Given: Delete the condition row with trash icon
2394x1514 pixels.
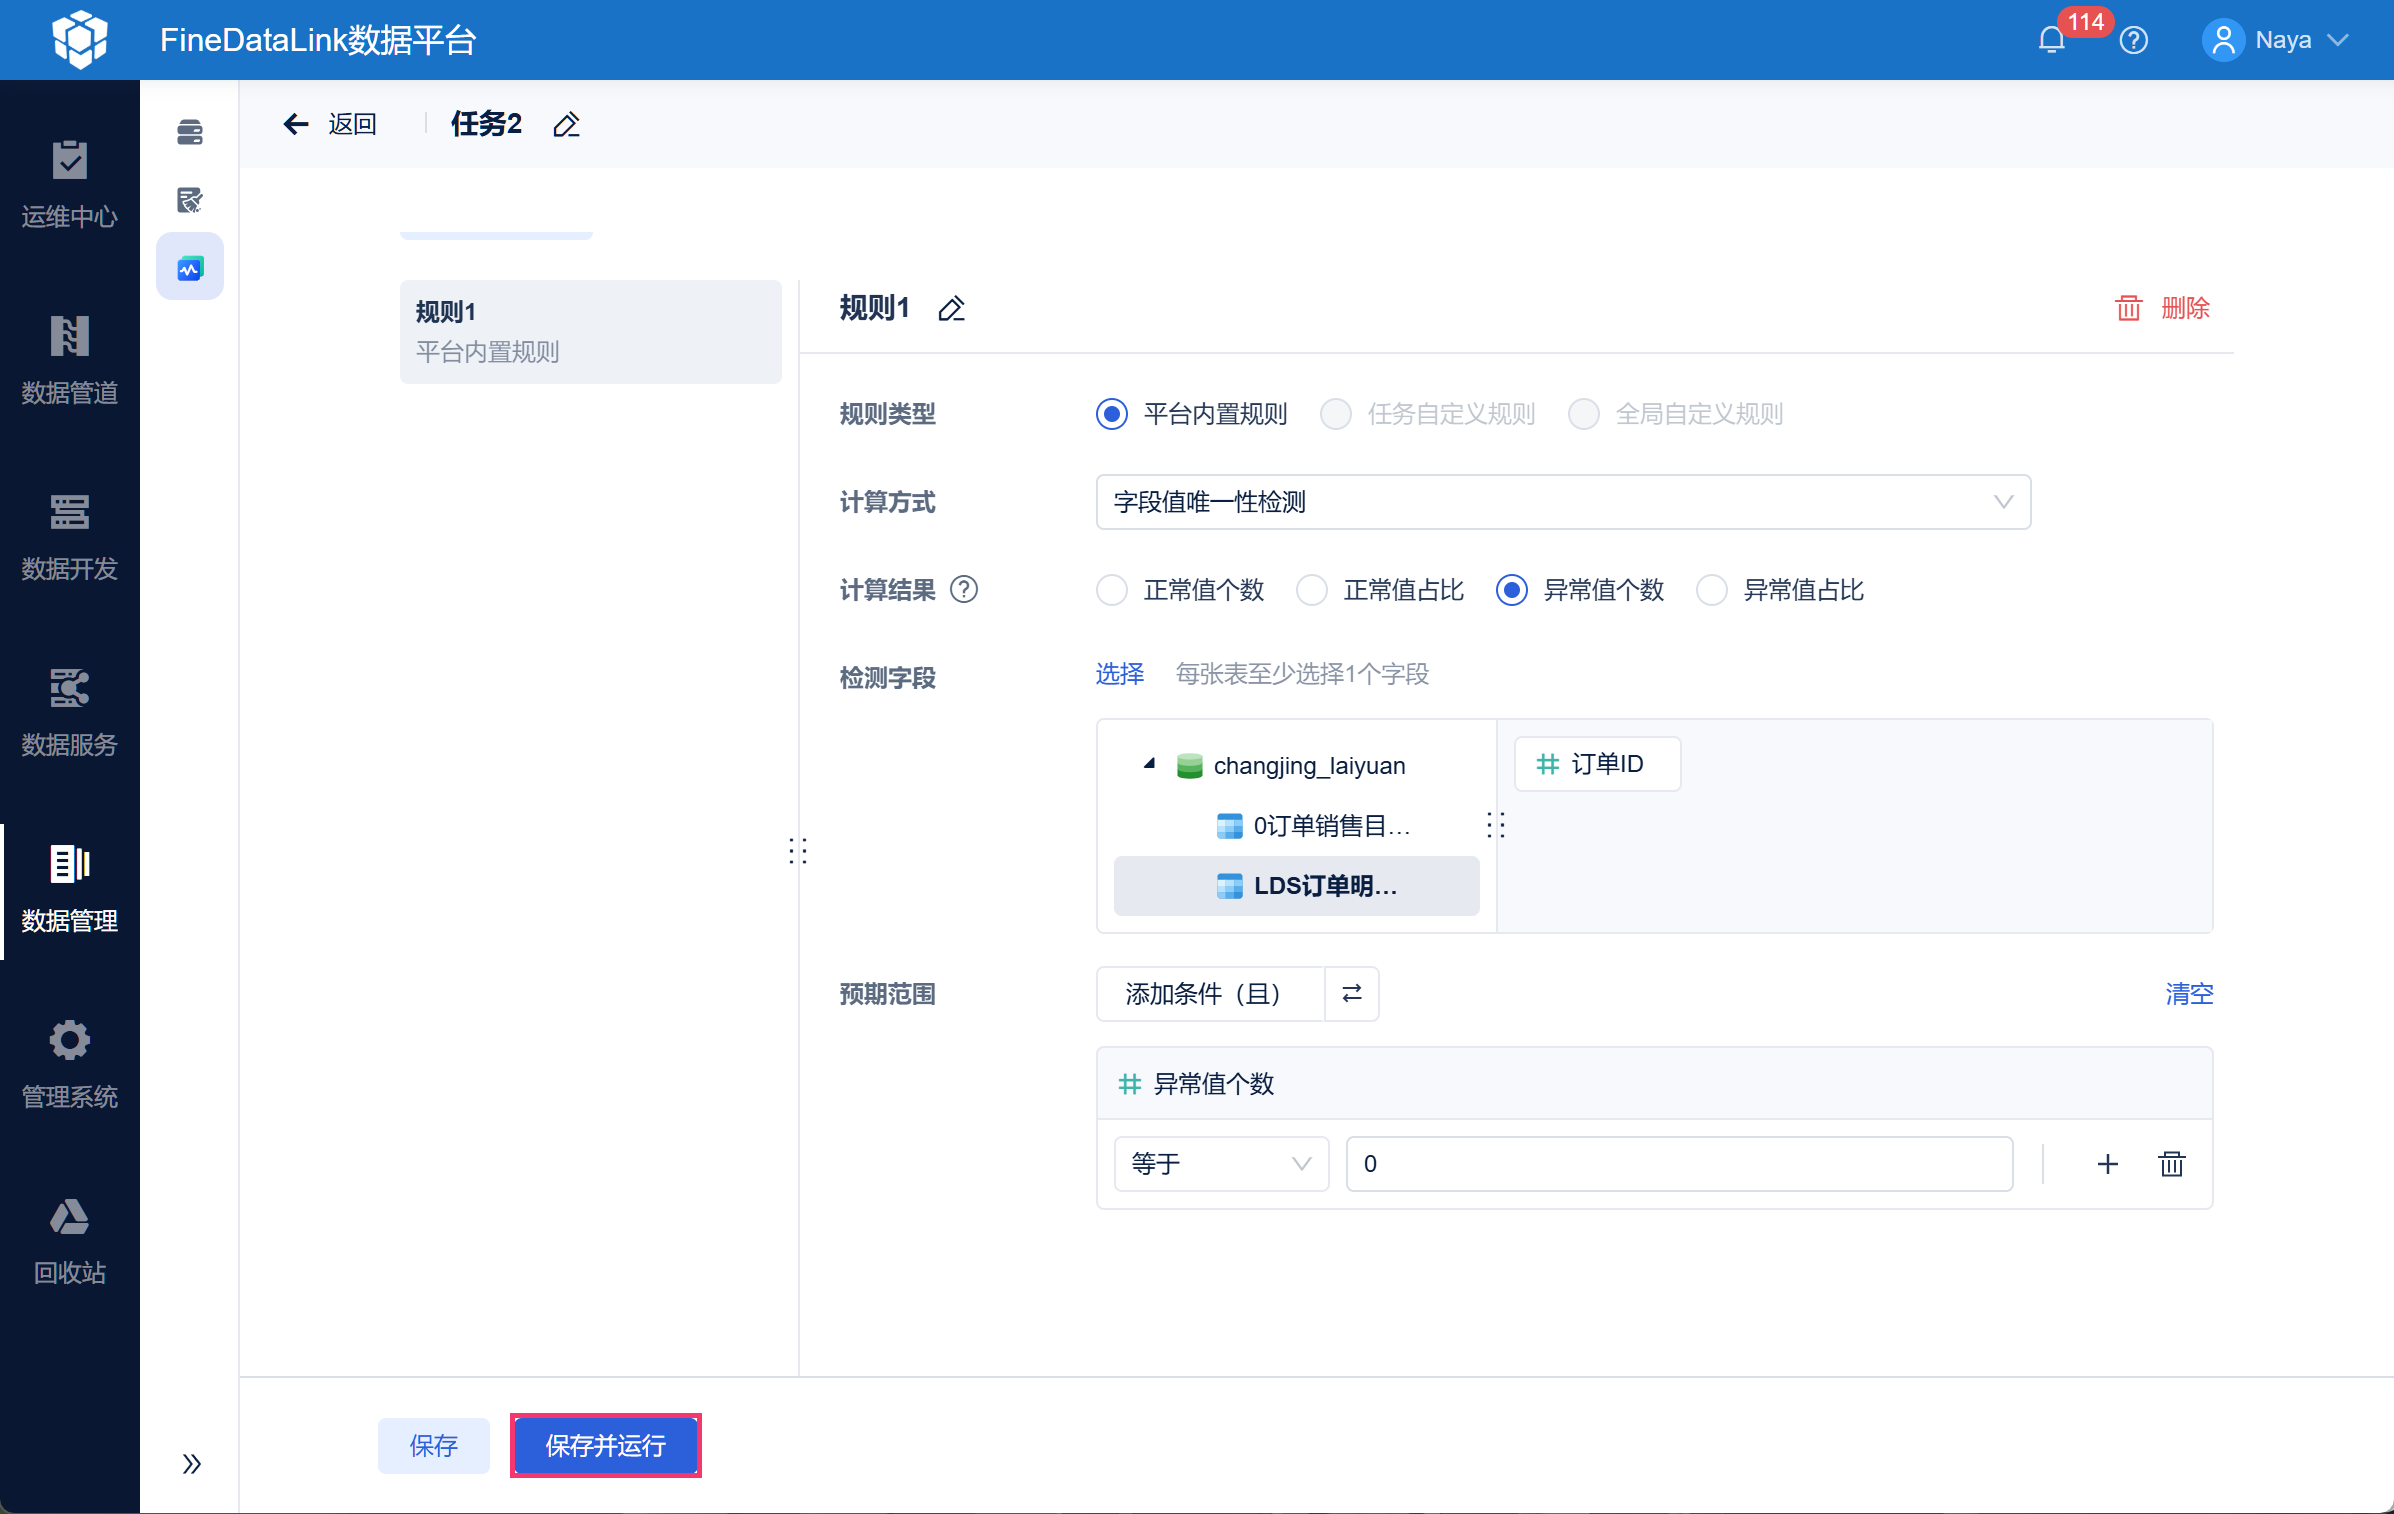Looking at the screenshot, I should [x=2171, y=1164].
